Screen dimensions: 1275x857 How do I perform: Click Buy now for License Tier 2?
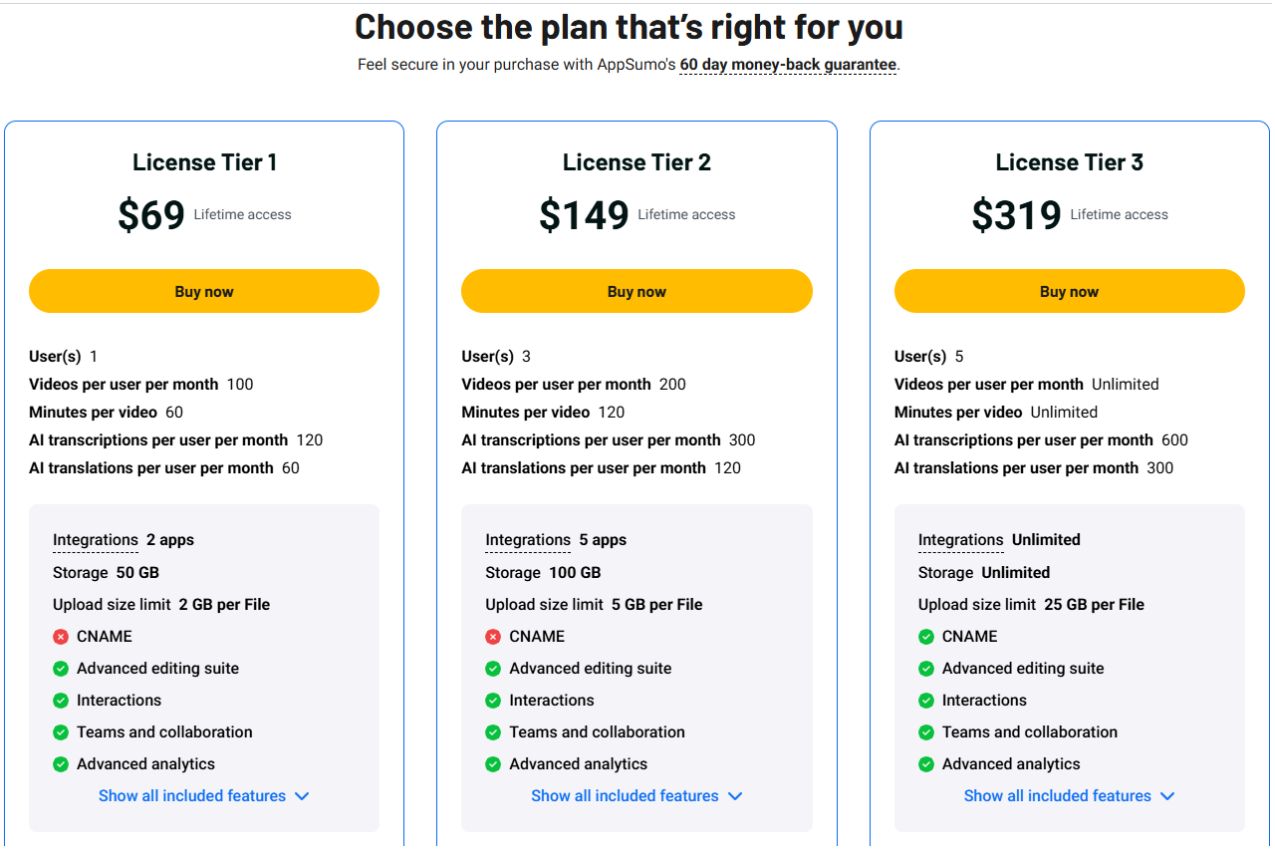click(x=636, y=291)
